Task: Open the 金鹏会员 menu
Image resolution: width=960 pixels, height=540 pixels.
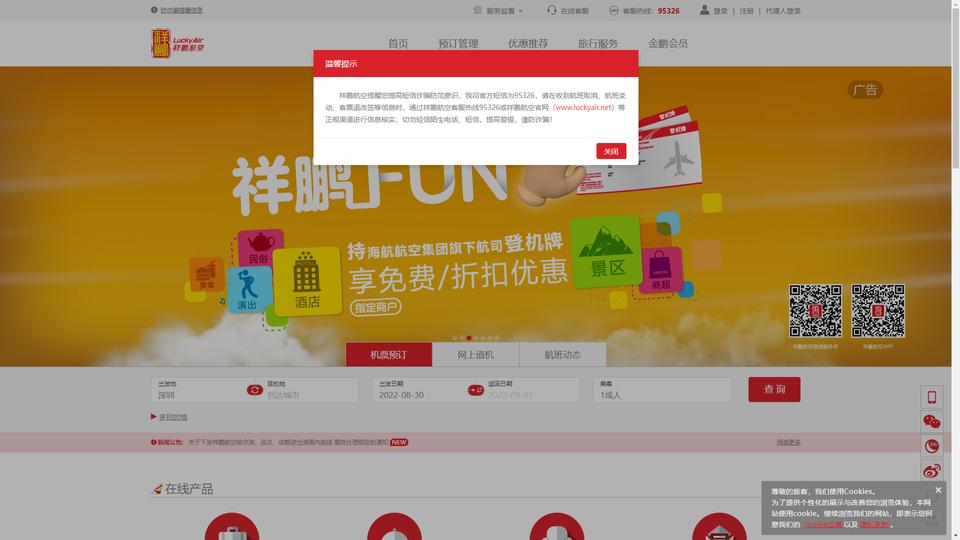Action: pyautogui.click(x=668, y=43)
